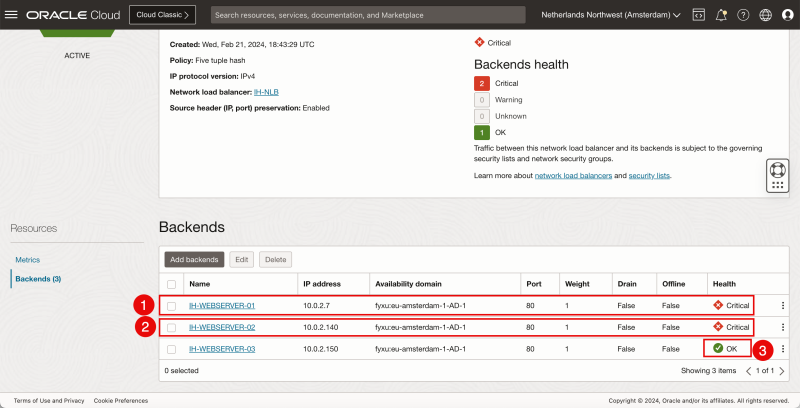Check the select-all backends header checkbox

pos(172,284)
